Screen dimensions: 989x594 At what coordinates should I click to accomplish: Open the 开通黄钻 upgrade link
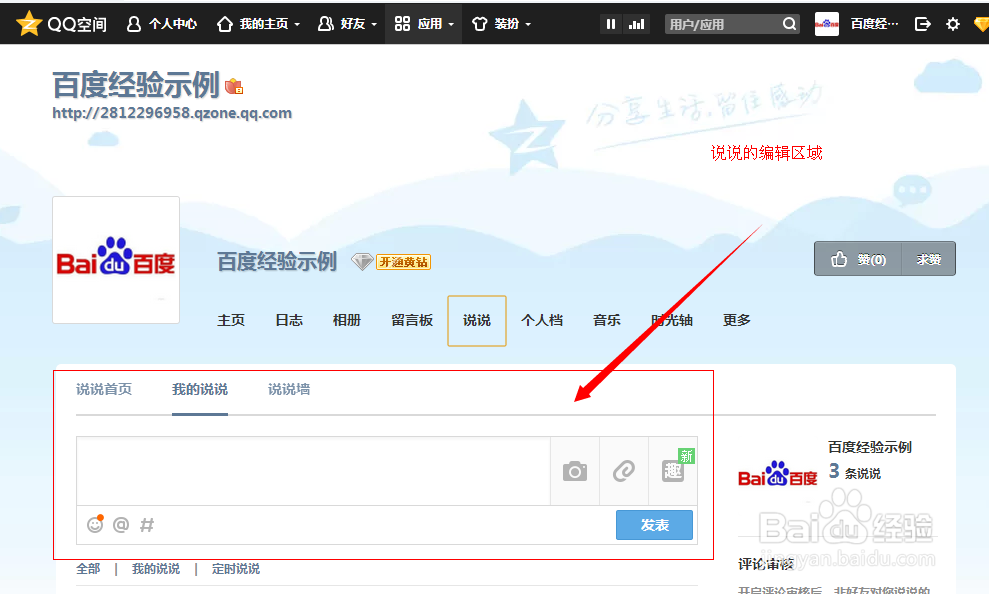pos(403,262)
